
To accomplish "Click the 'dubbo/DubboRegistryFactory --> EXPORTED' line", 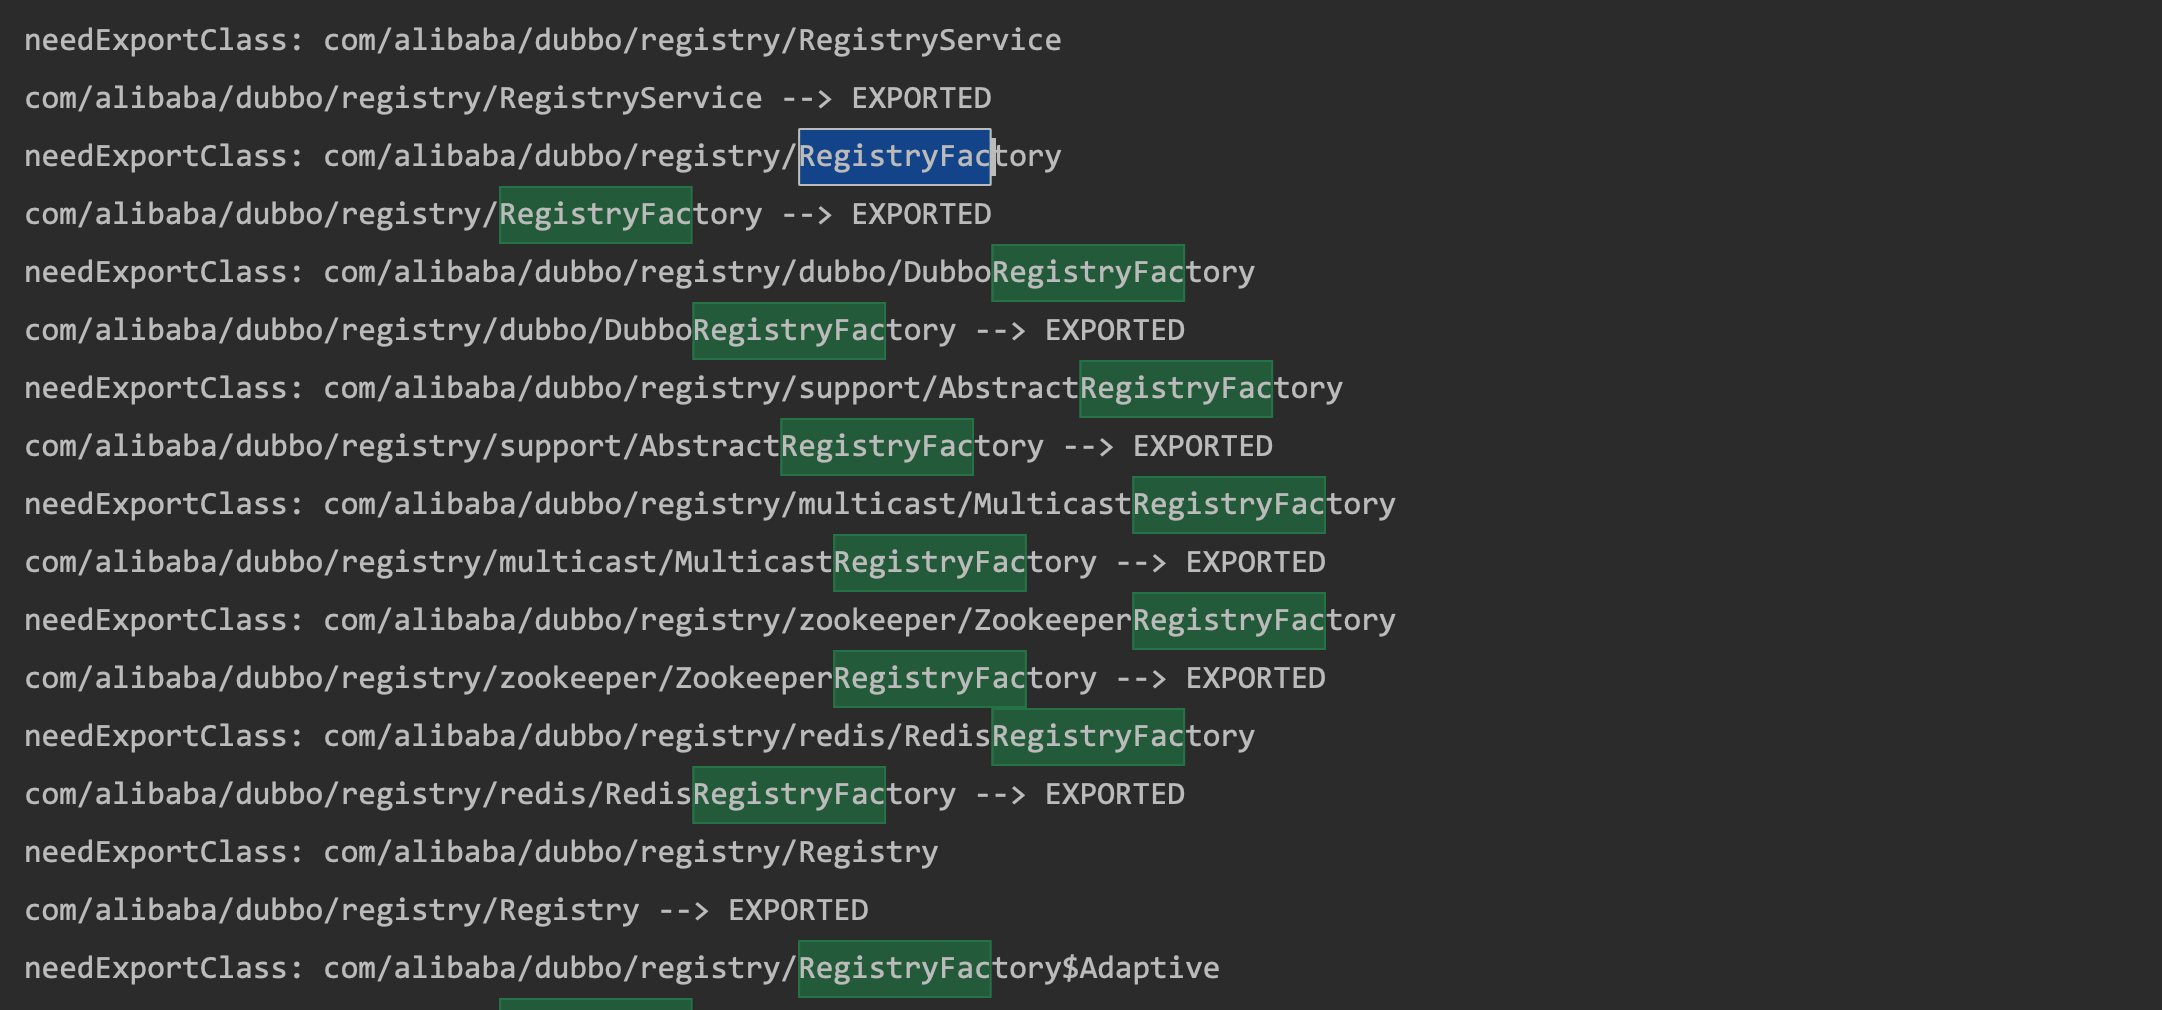I will [605, 330].
